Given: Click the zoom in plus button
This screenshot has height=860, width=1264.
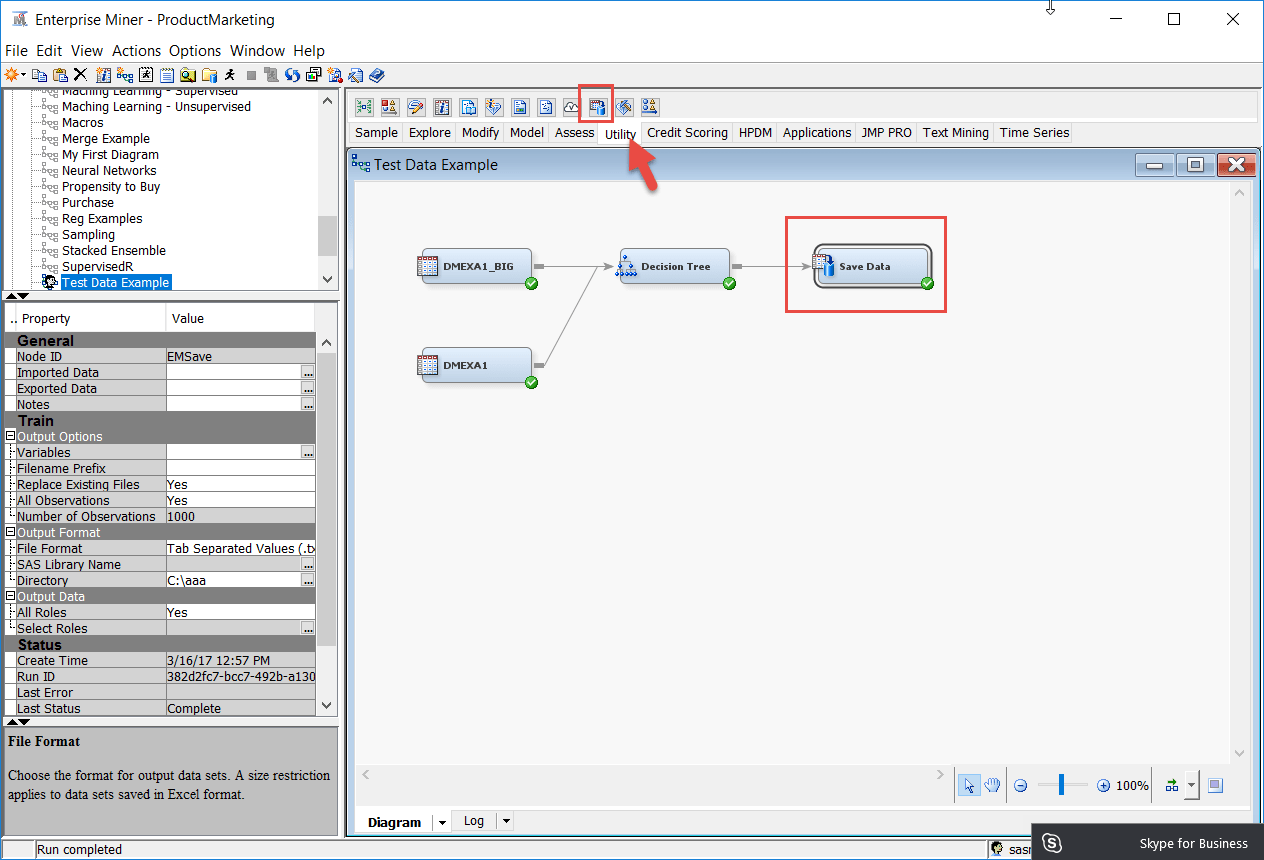Looking at the screenshot, I should [1103, 786].
